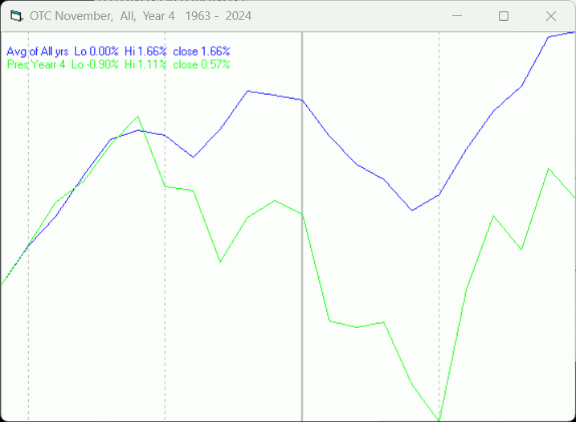Click the blue line's endpoint at top right
The image size is (576, 422).
[x=574, y=33]
